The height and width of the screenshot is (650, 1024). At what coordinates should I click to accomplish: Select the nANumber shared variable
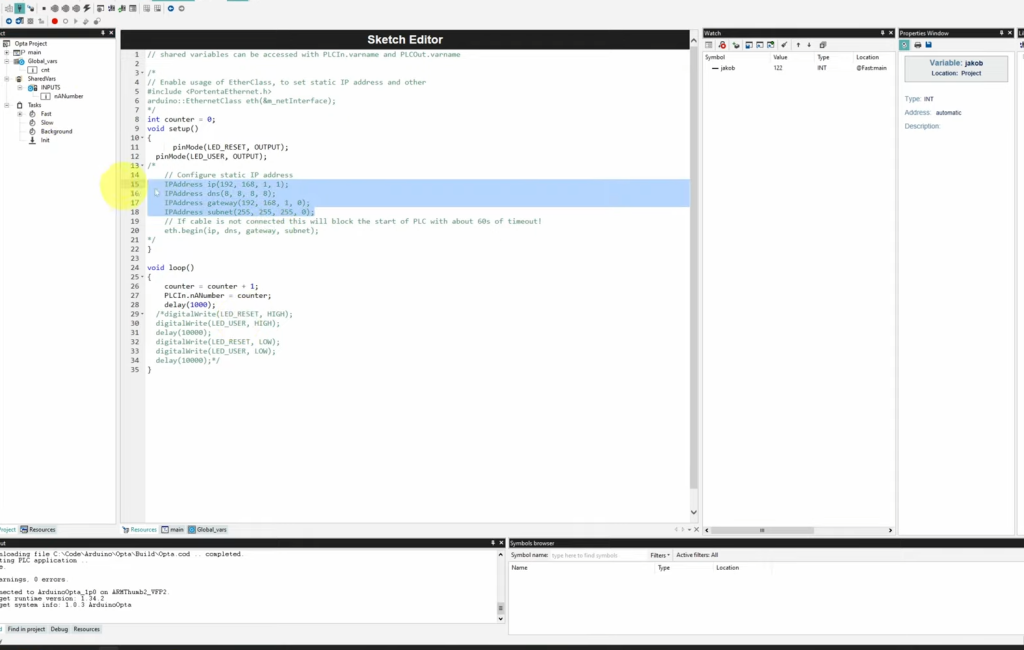point(68,96)
